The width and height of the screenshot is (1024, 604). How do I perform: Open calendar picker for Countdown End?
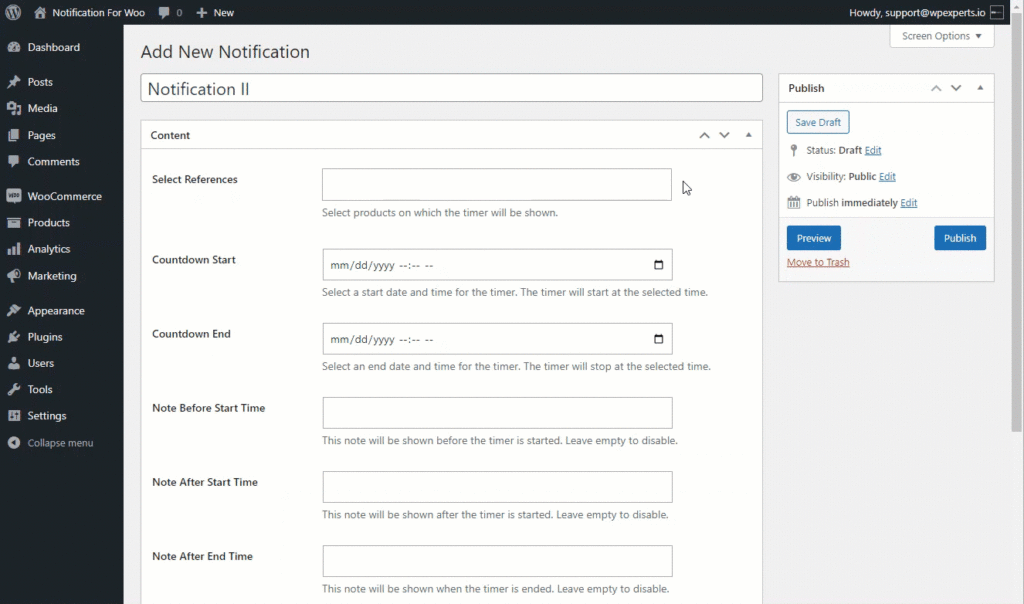click(x=658, y=339)
